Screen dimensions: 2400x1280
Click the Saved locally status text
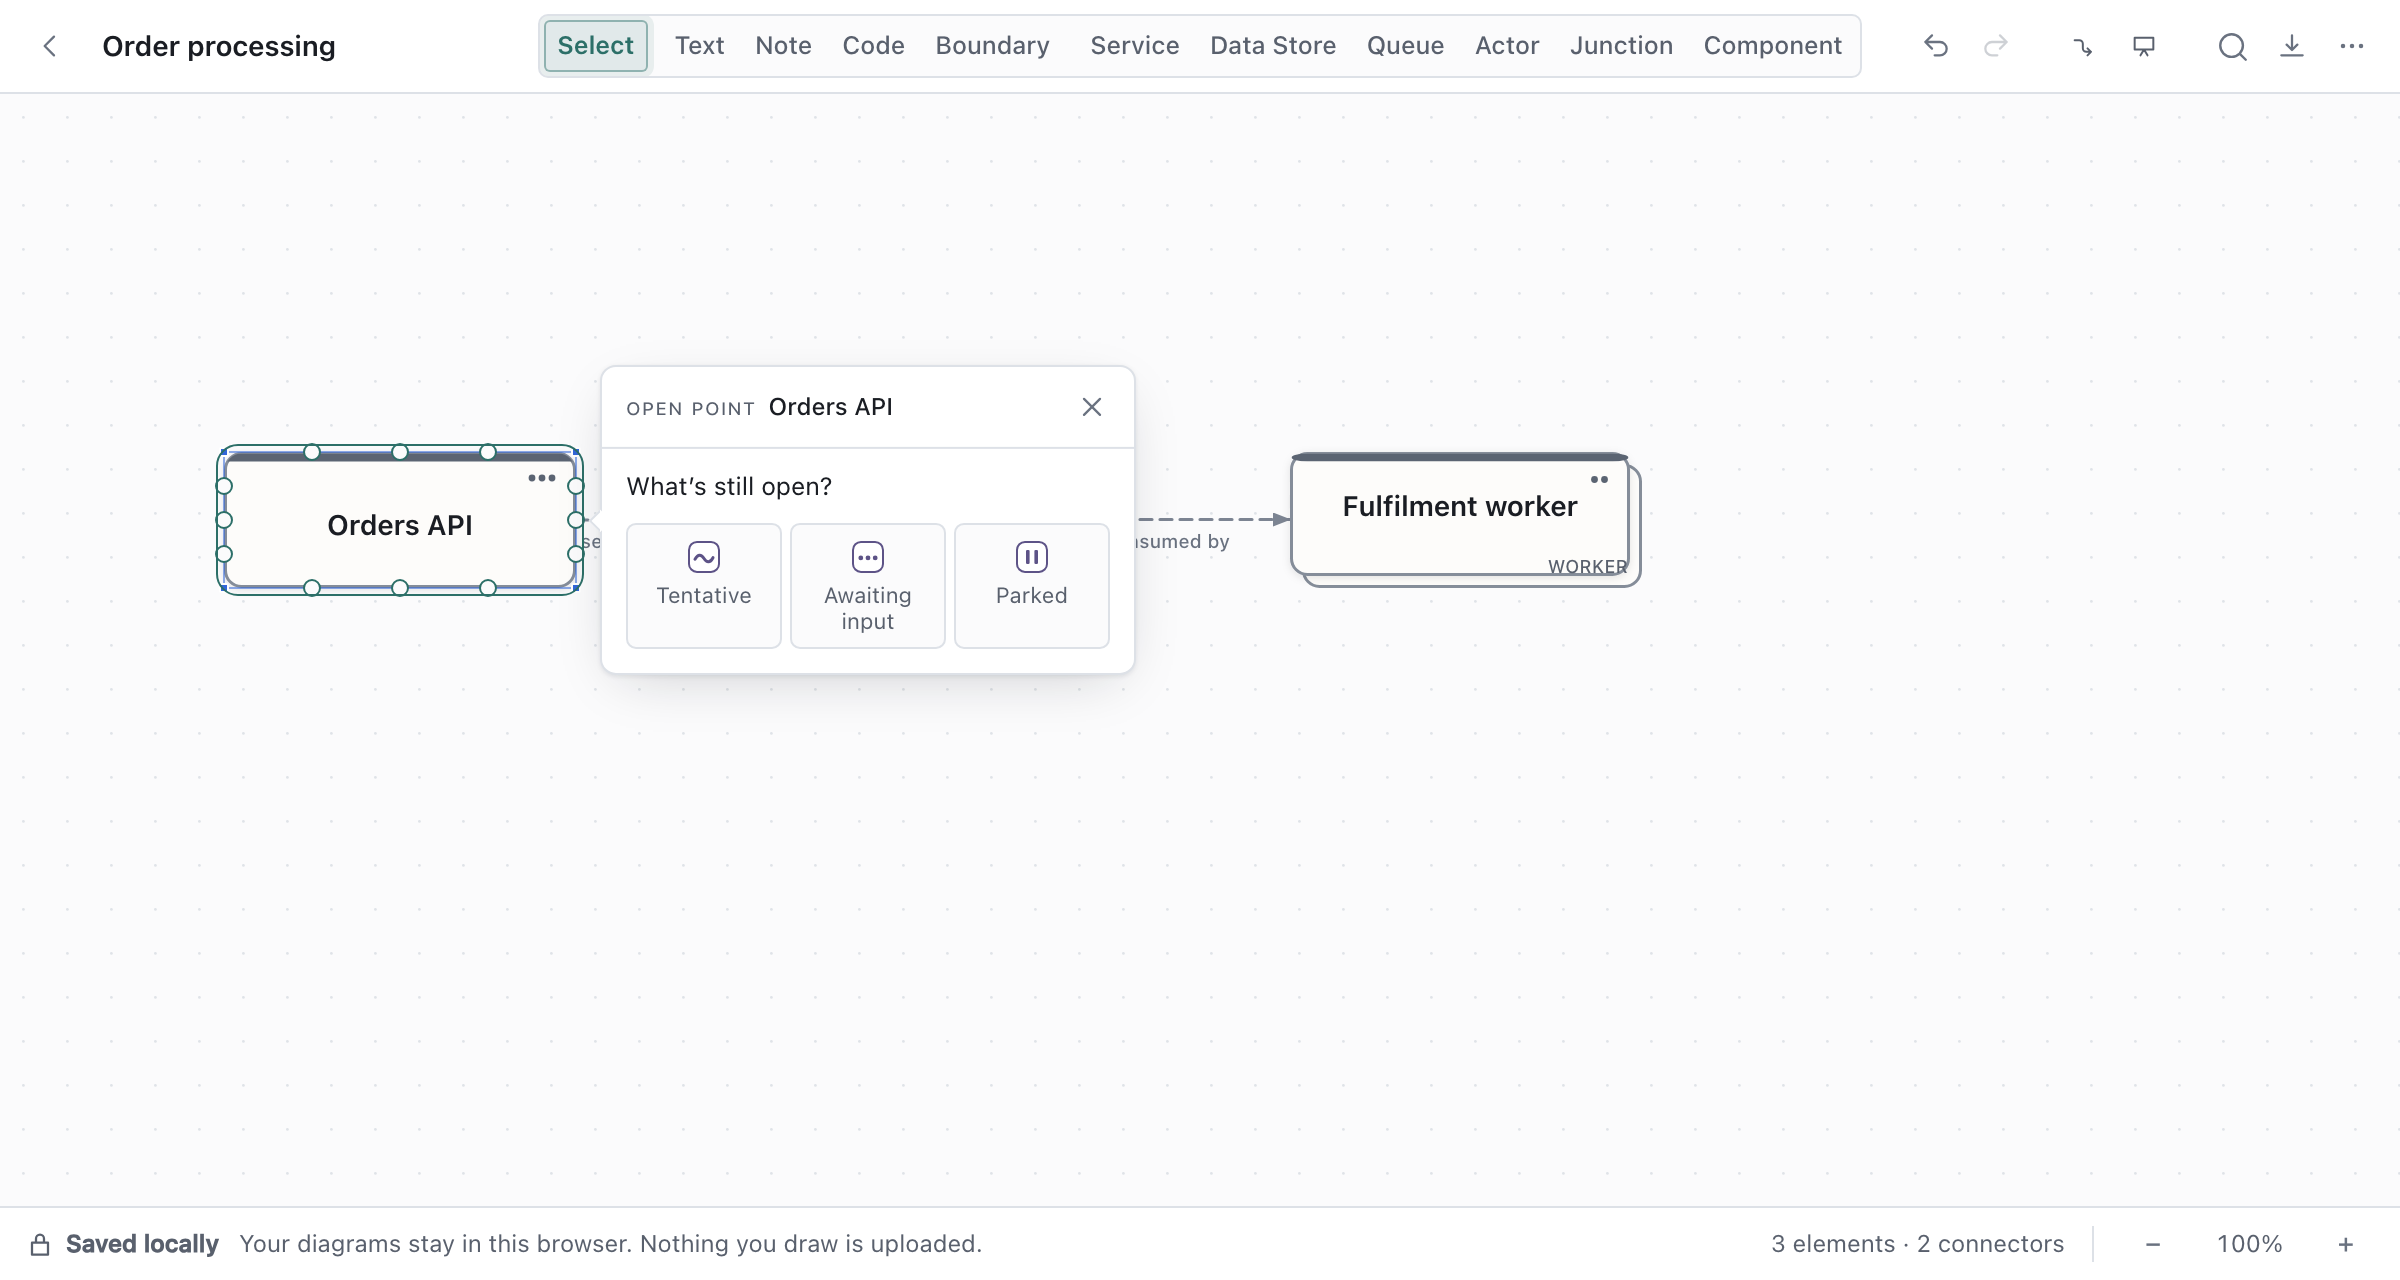click(142, 1244)
